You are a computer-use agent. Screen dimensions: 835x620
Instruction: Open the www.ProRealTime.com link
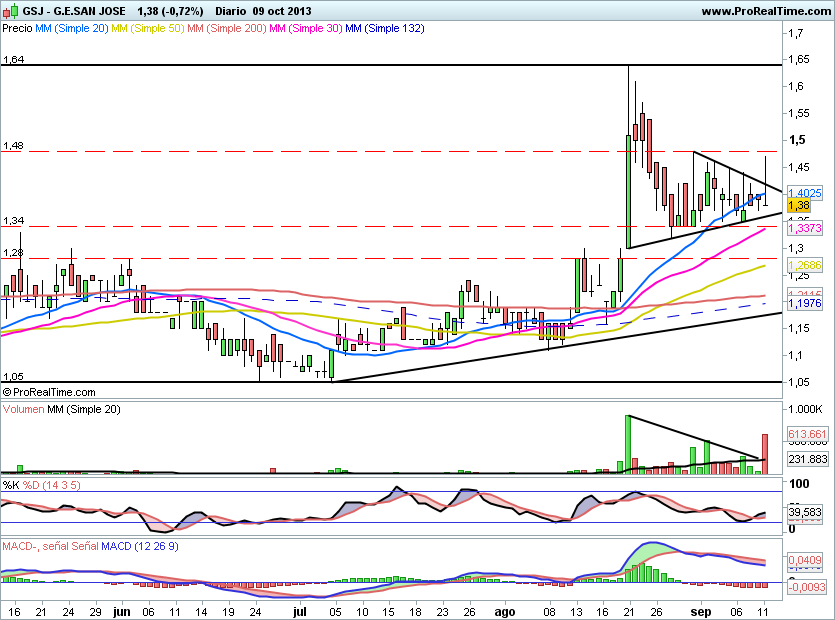[x=766, y=11]
